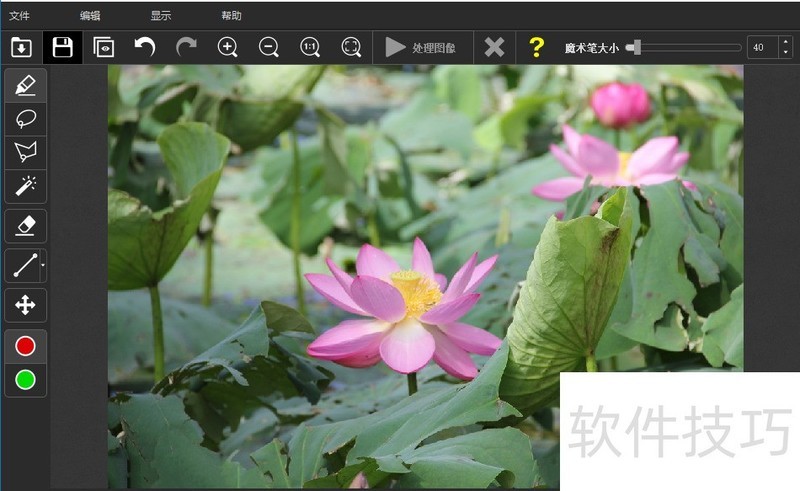
Task: Select the polygonal lasso tool
Action: click(x=26, y=152)
